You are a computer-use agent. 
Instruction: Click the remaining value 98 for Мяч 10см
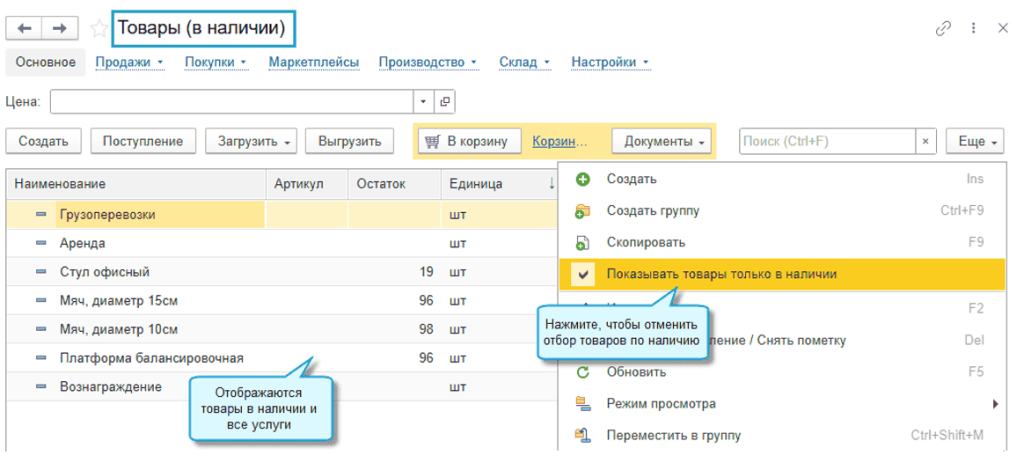pyautogui.click(x=426, y=329)
